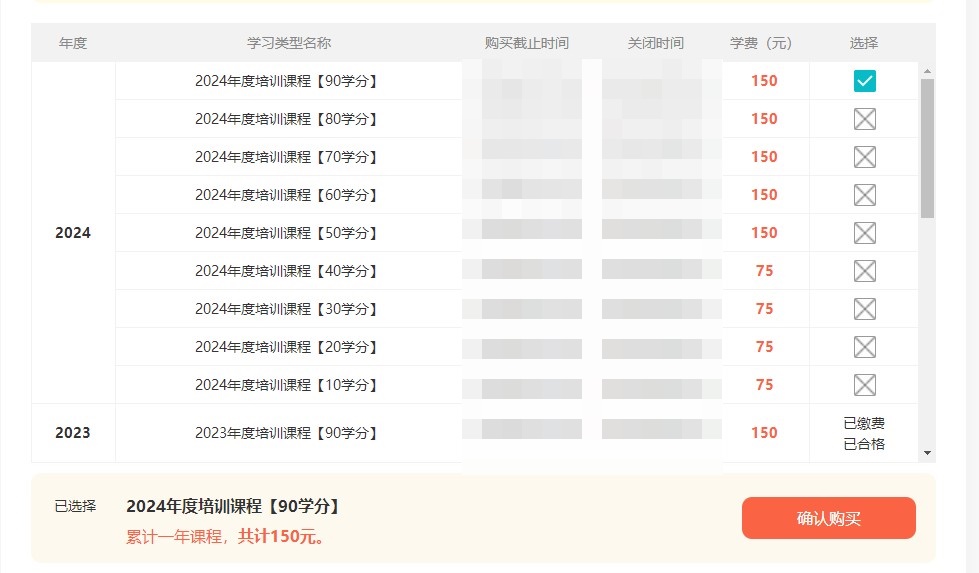979x573 pixels.
Task: Click the 2024年度培训课程【20学分】 row name
Action: [x=288, y=347]
